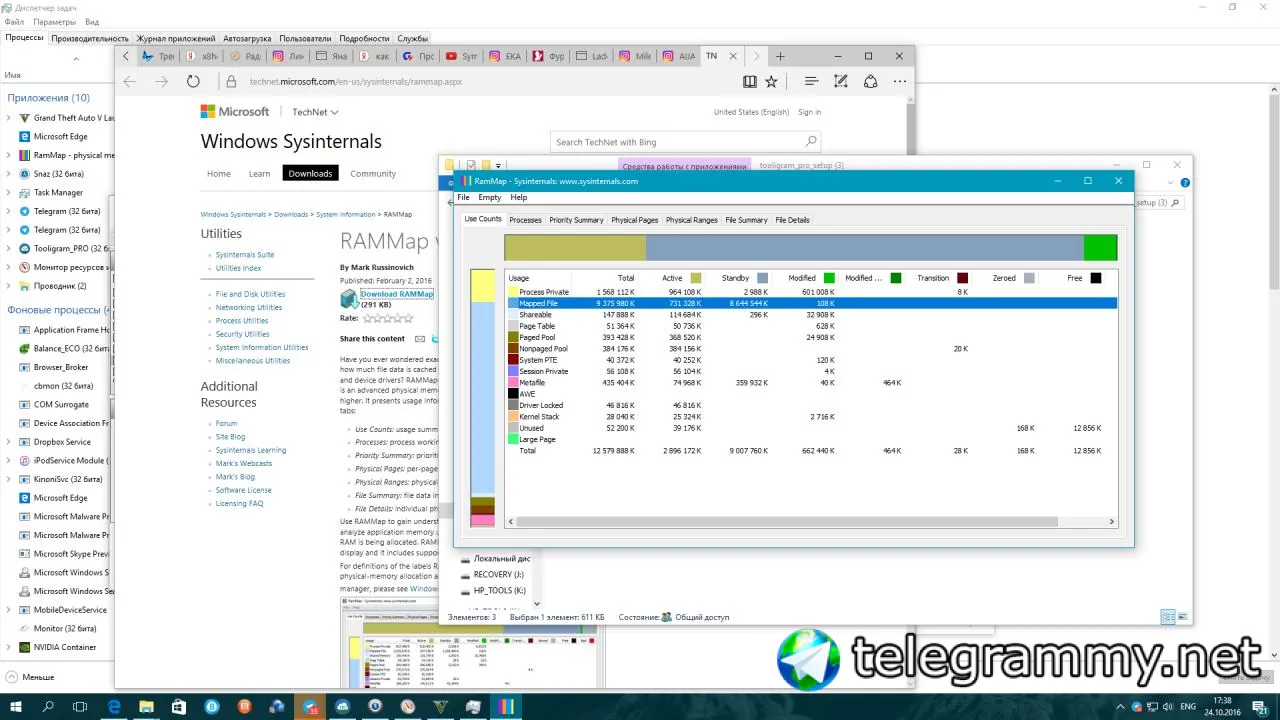Viewport: 1280px width, 720px height.
Task: Open the Mark's Blog link
Action: [235, 477]
